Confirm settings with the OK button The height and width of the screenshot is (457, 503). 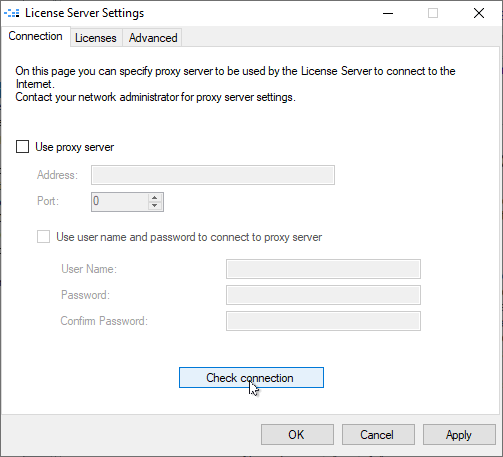tap(297, 435)
